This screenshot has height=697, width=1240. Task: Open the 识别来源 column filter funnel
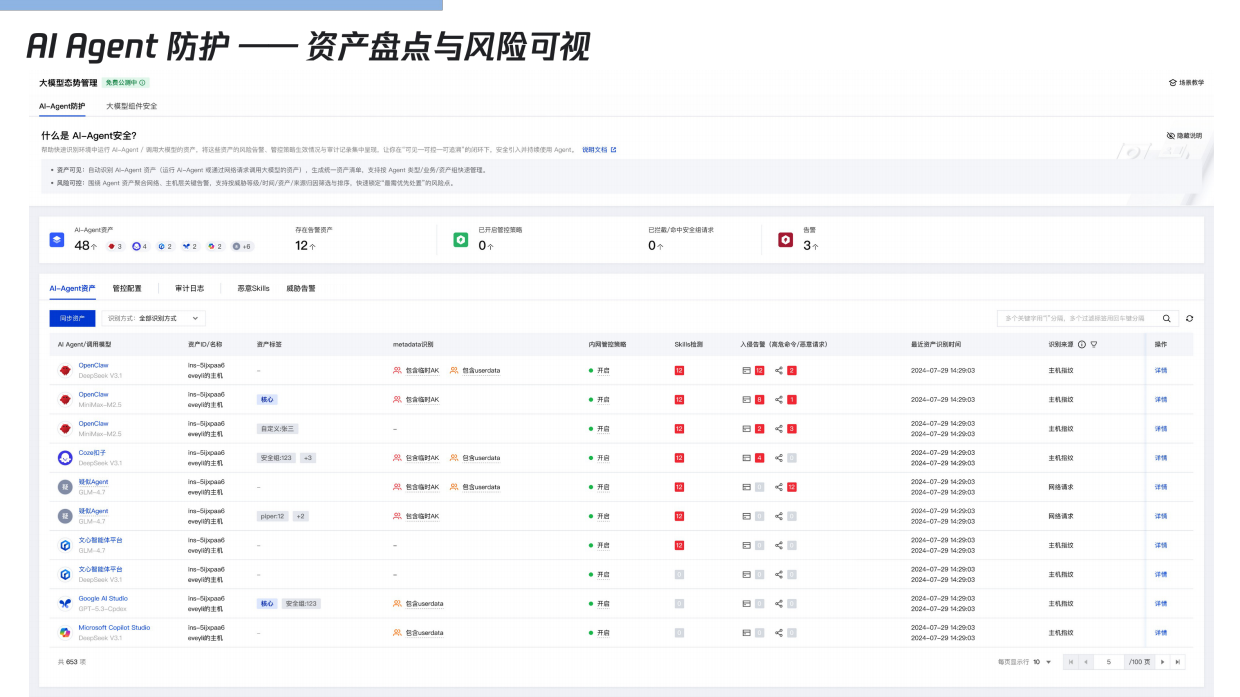coord(1094,344)
